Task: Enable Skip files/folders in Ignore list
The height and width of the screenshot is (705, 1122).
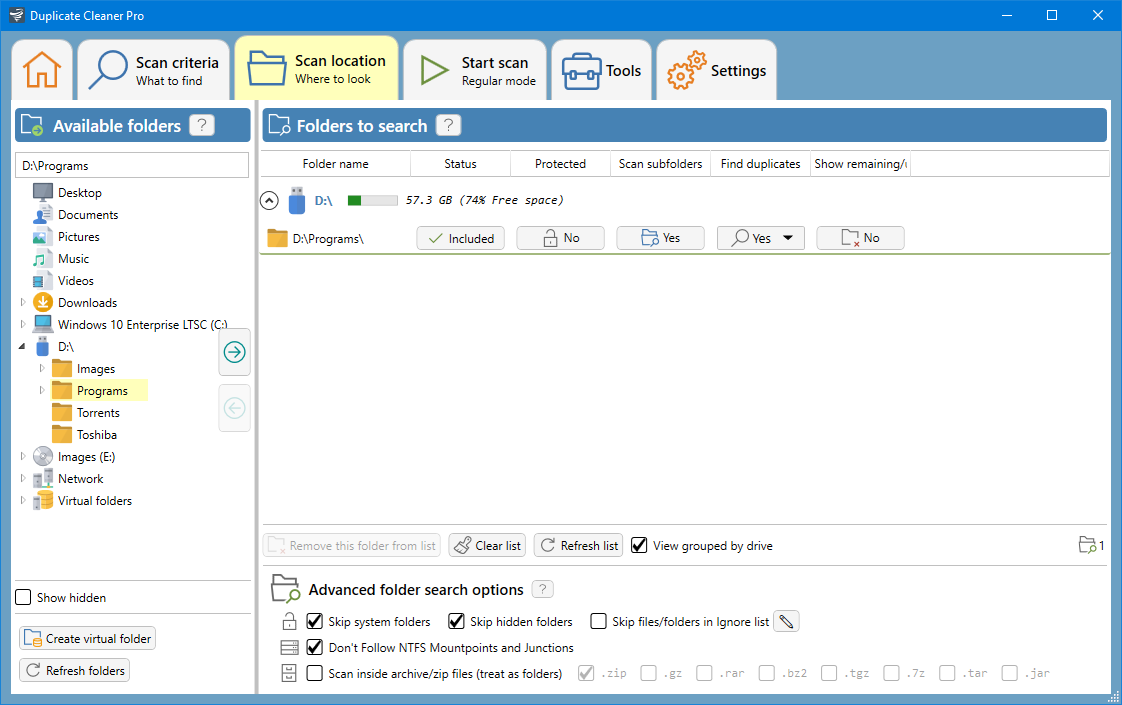Action: (598, 621)
